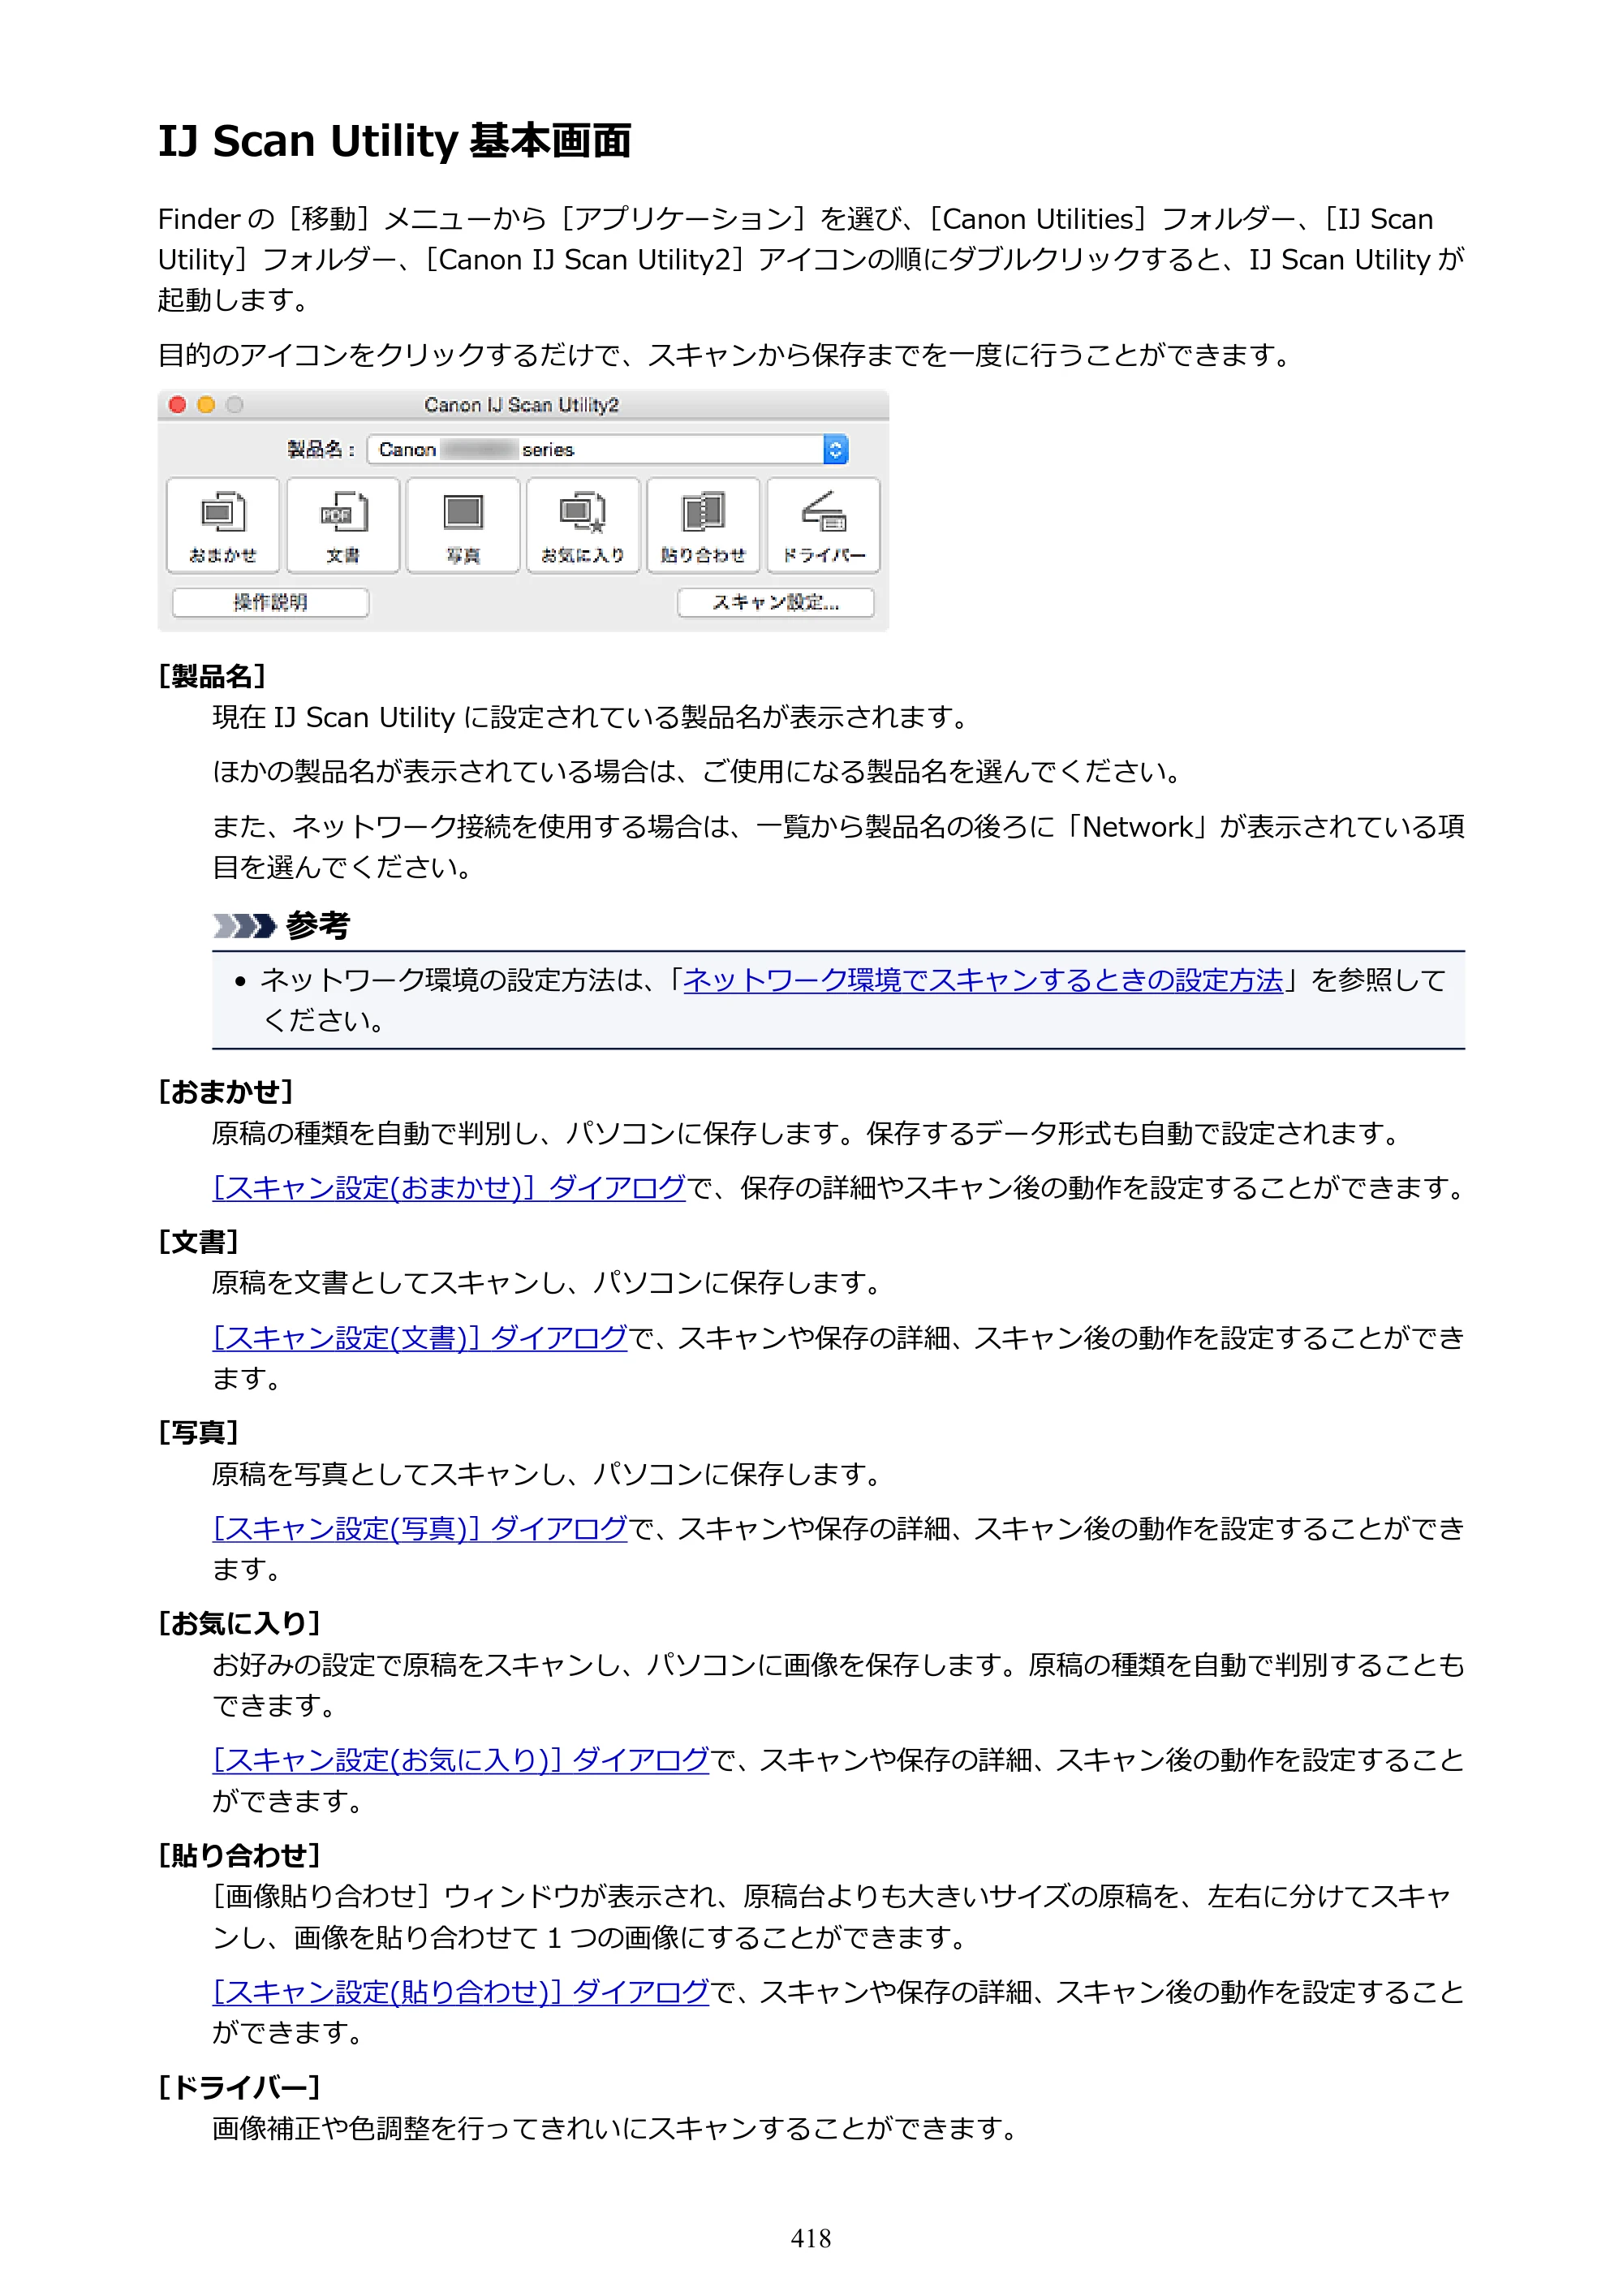Open the スキャン設定(おまかせ) ダイアログ link

[x=449, y=1188]
